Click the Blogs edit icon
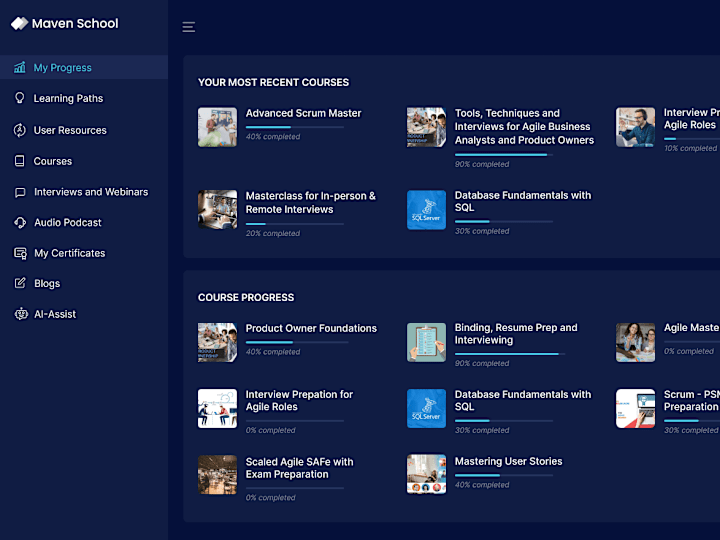 click(x=20, y=283)
